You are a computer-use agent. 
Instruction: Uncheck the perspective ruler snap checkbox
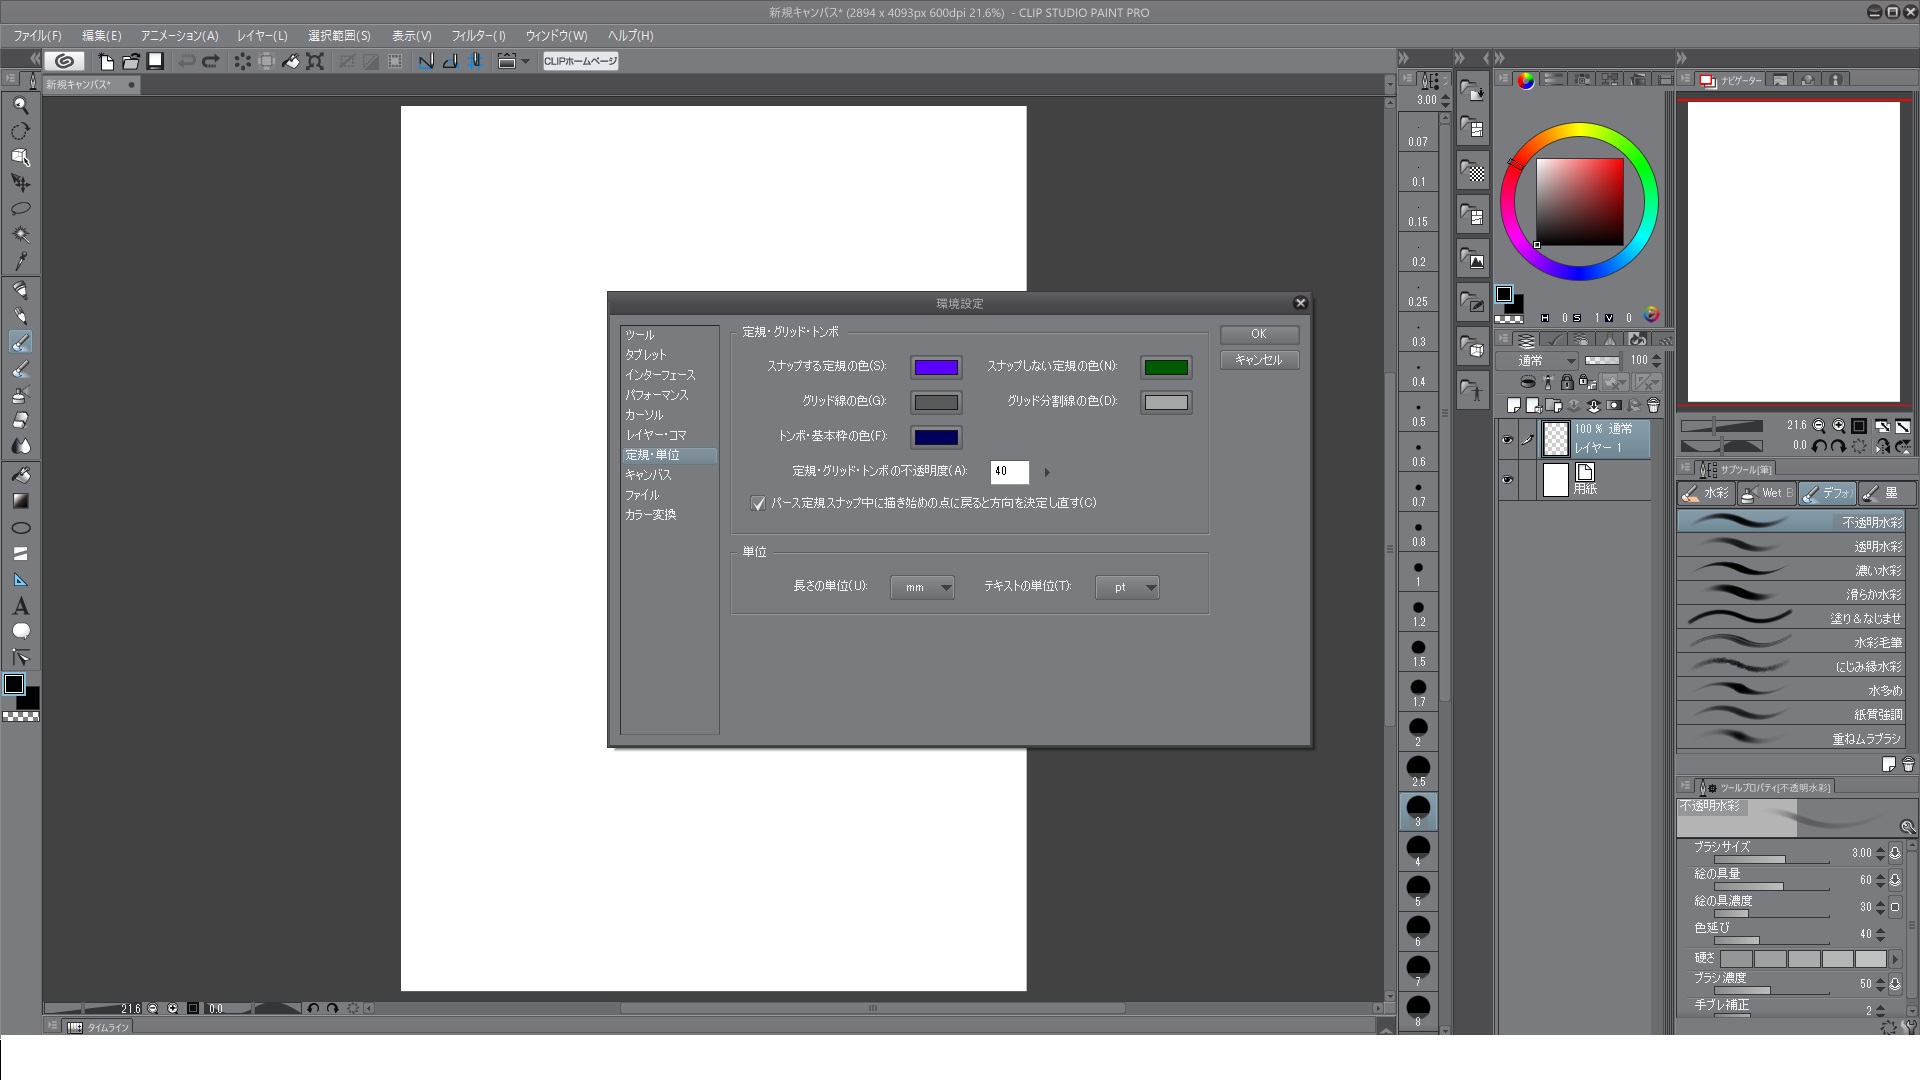[x=758, y=503]
